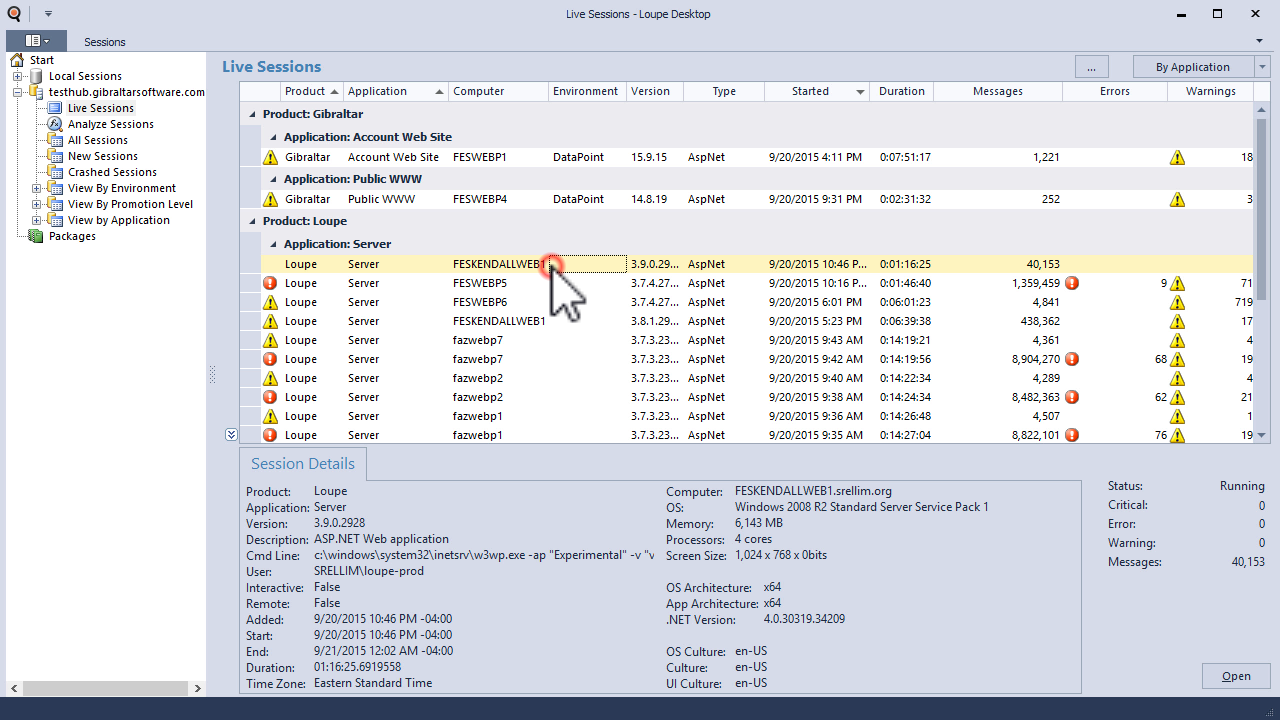Sort by the Computer column header

coord(498,91)
